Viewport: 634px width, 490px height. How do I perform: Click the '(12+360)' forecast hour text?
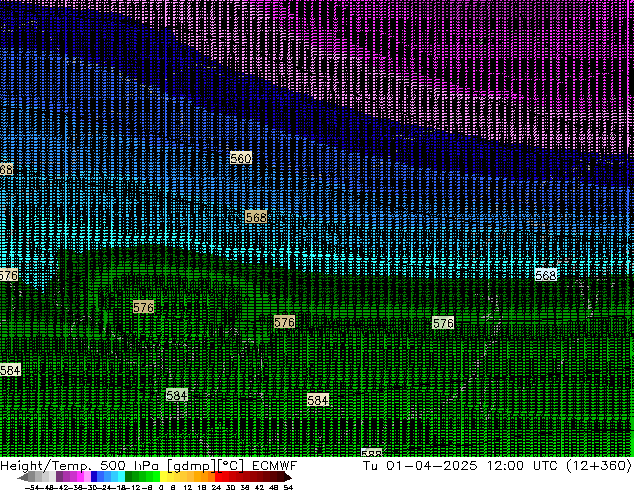599,466
